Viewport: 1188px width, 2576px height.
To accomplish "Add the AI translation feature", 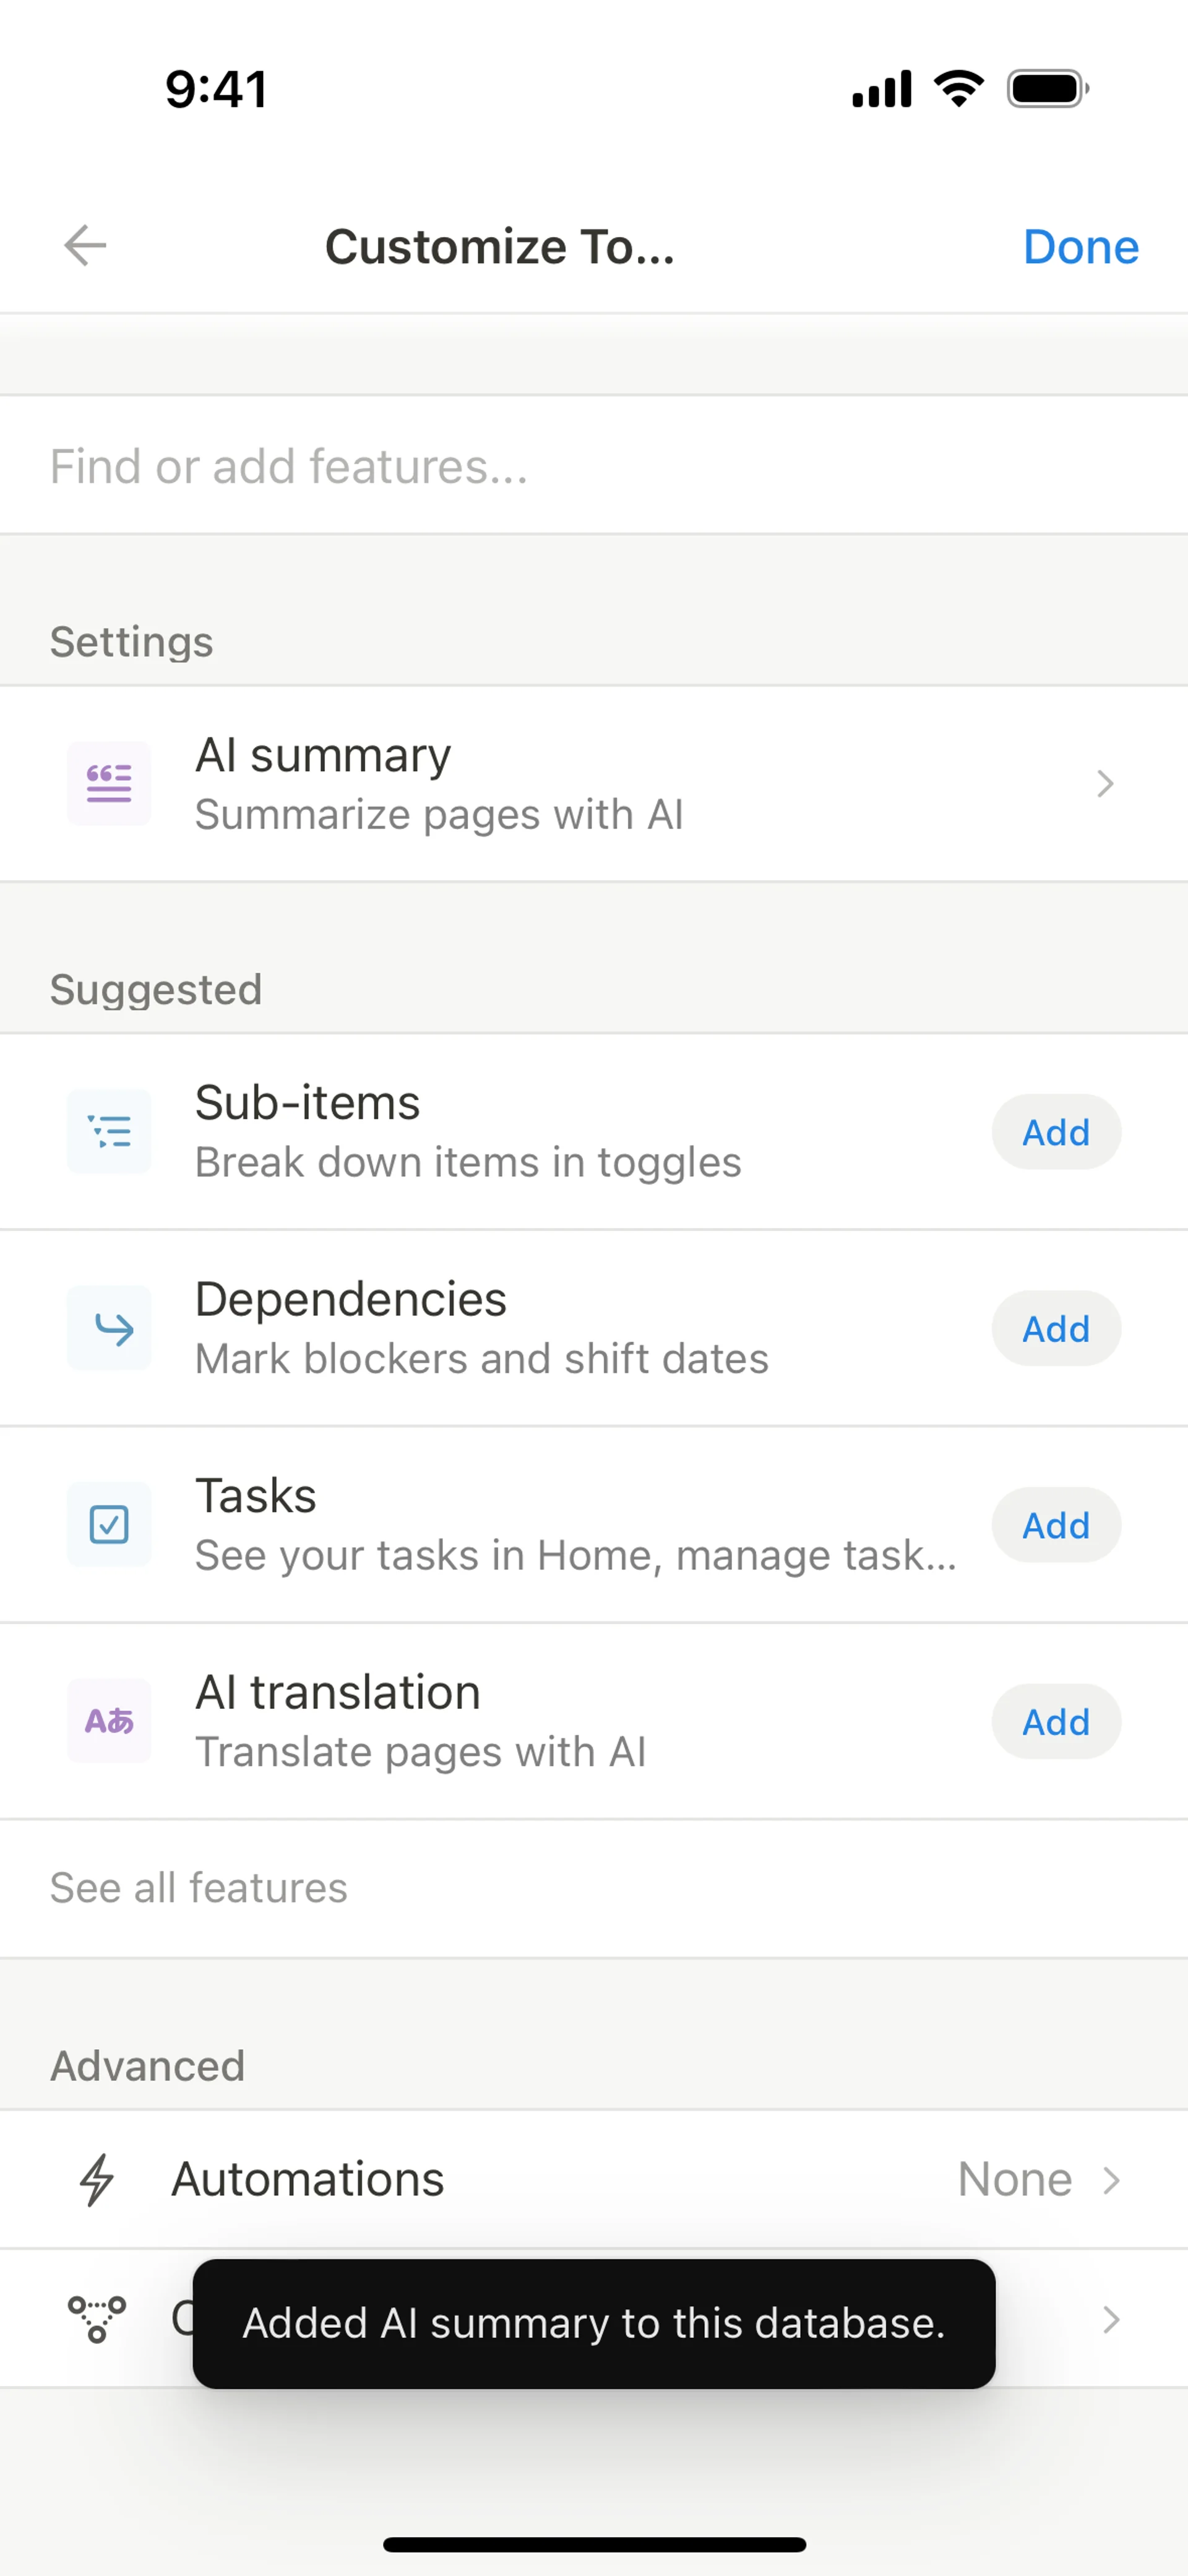I will pyautogui.click(x=1055, y=1722).
